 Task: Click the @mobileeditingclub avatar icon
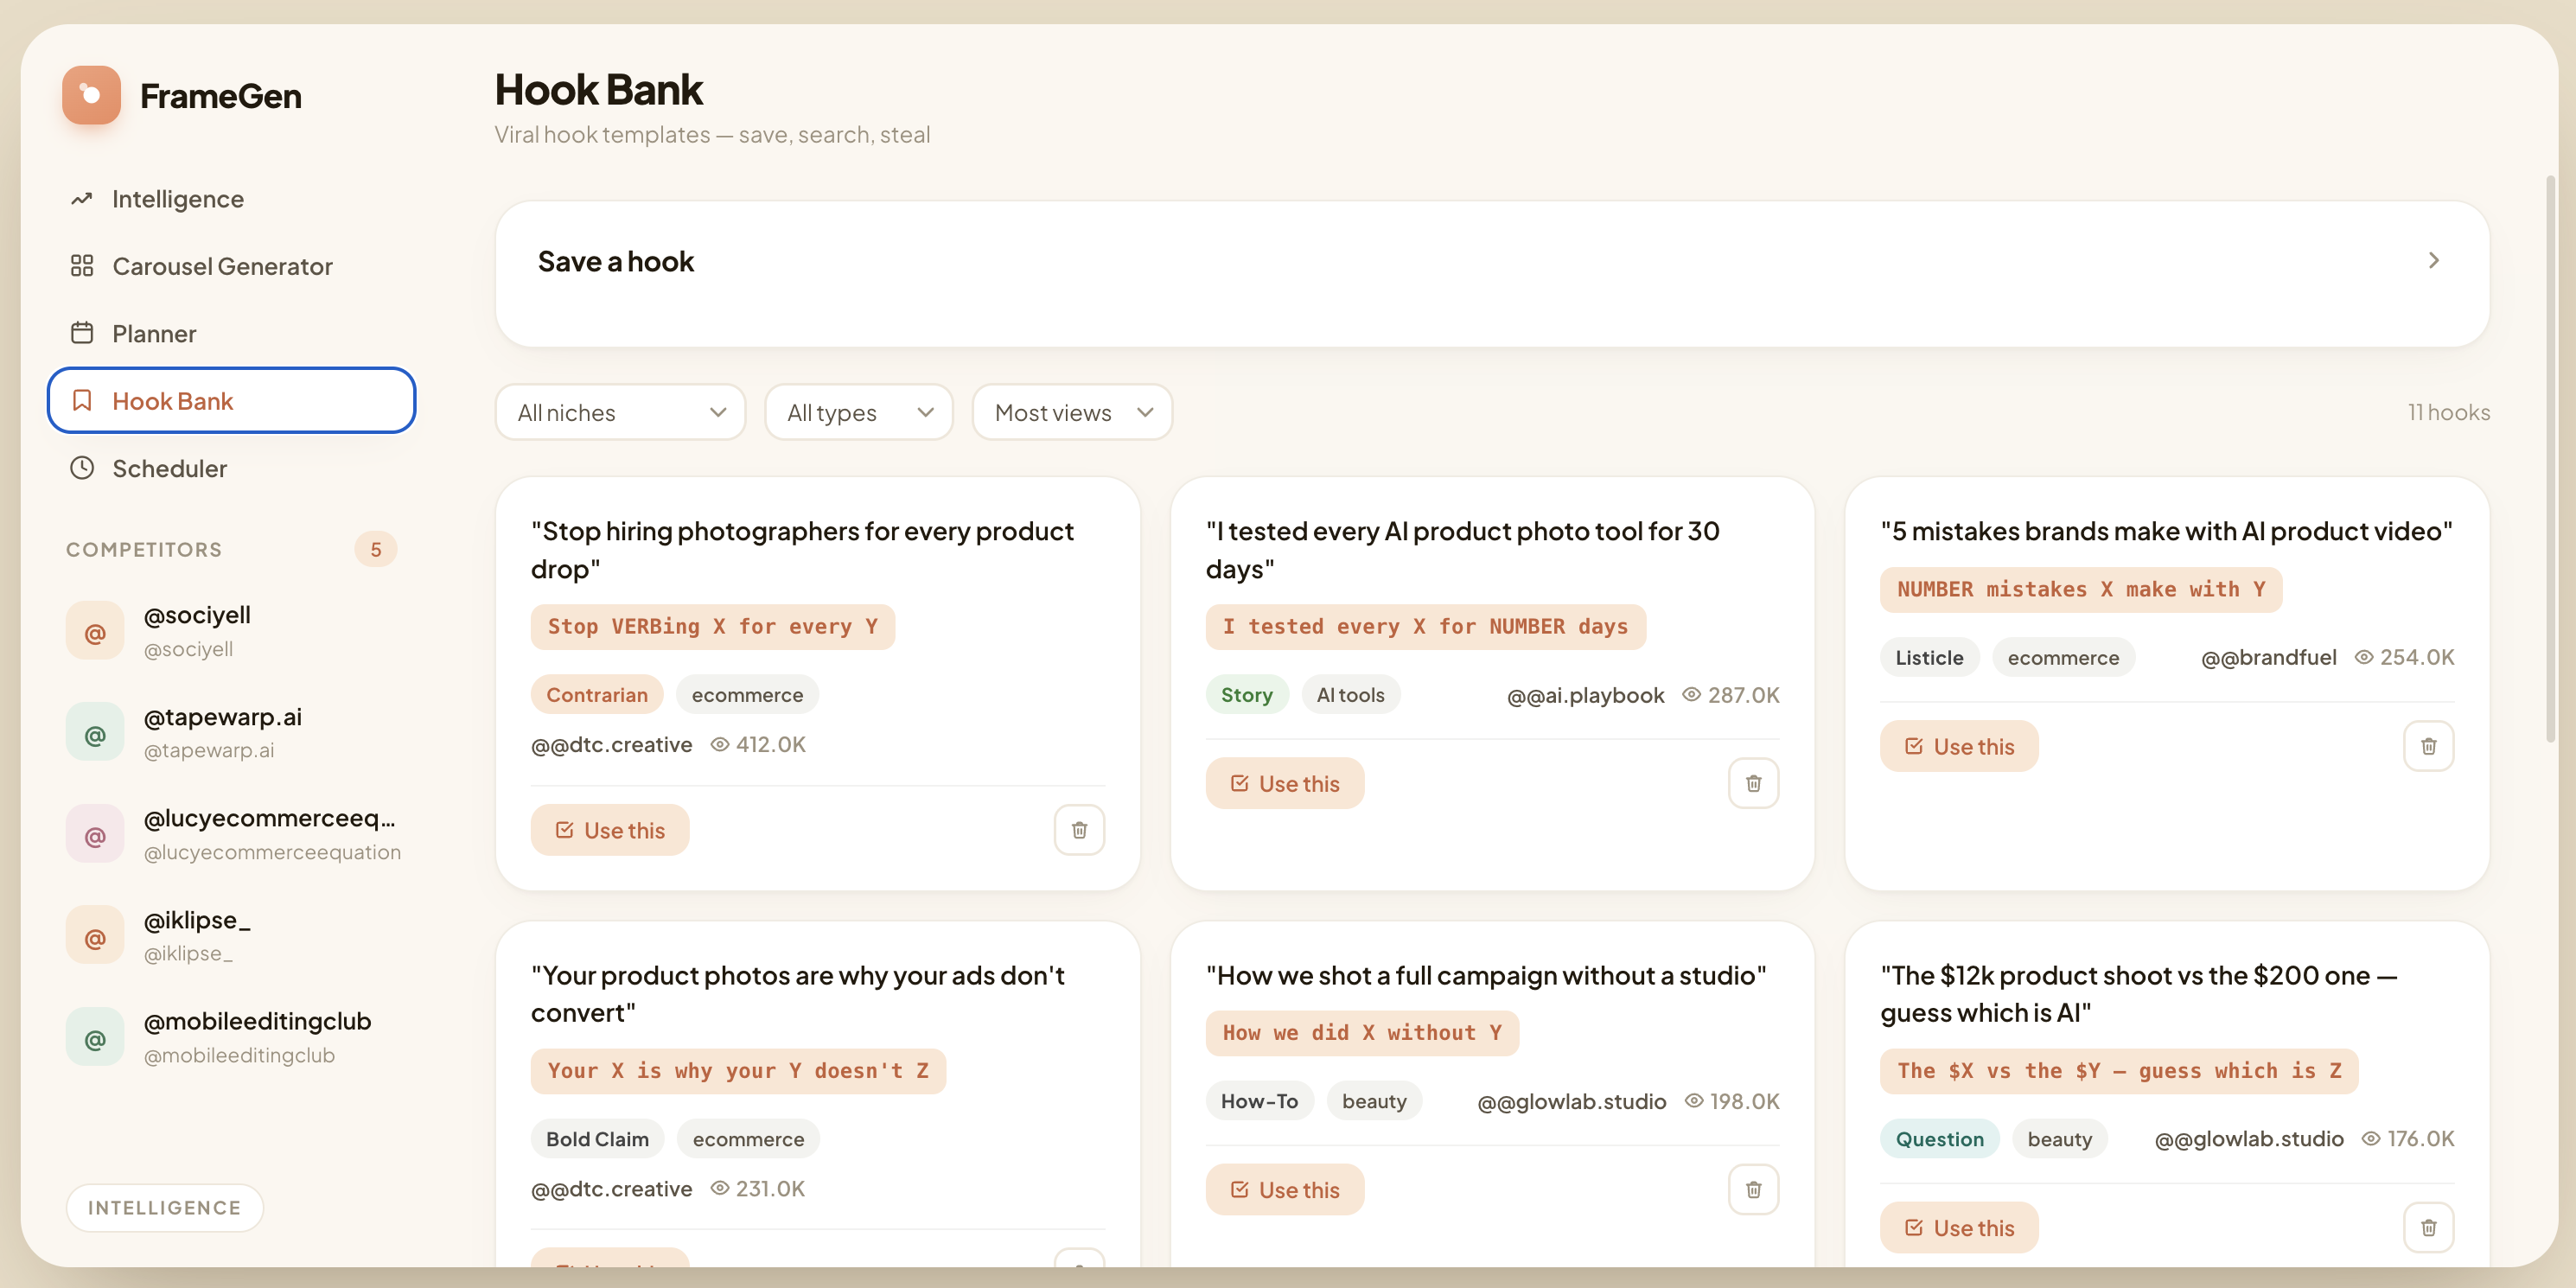click(x=95, y=1037)
